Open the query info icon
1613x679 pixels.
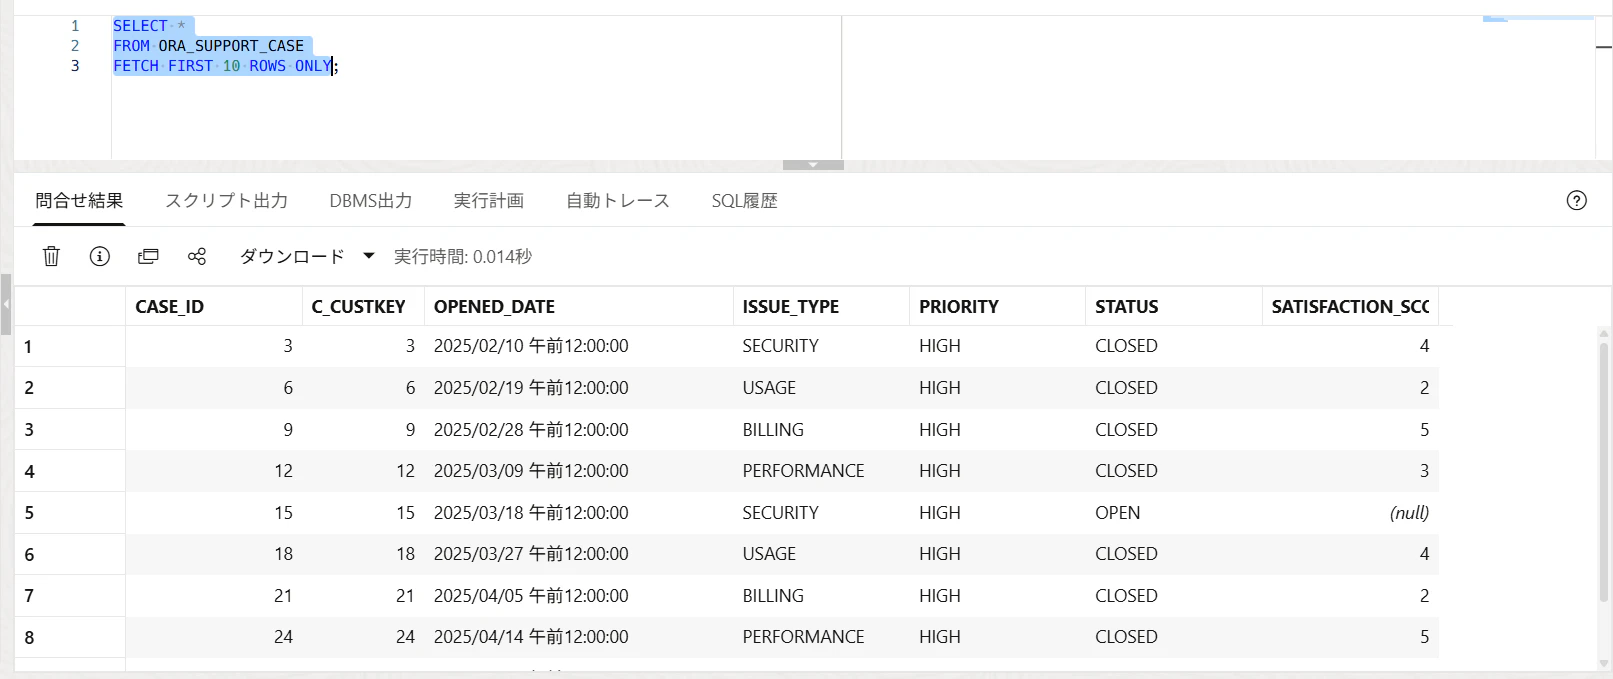pyautogui.click(x=100, y=257)
